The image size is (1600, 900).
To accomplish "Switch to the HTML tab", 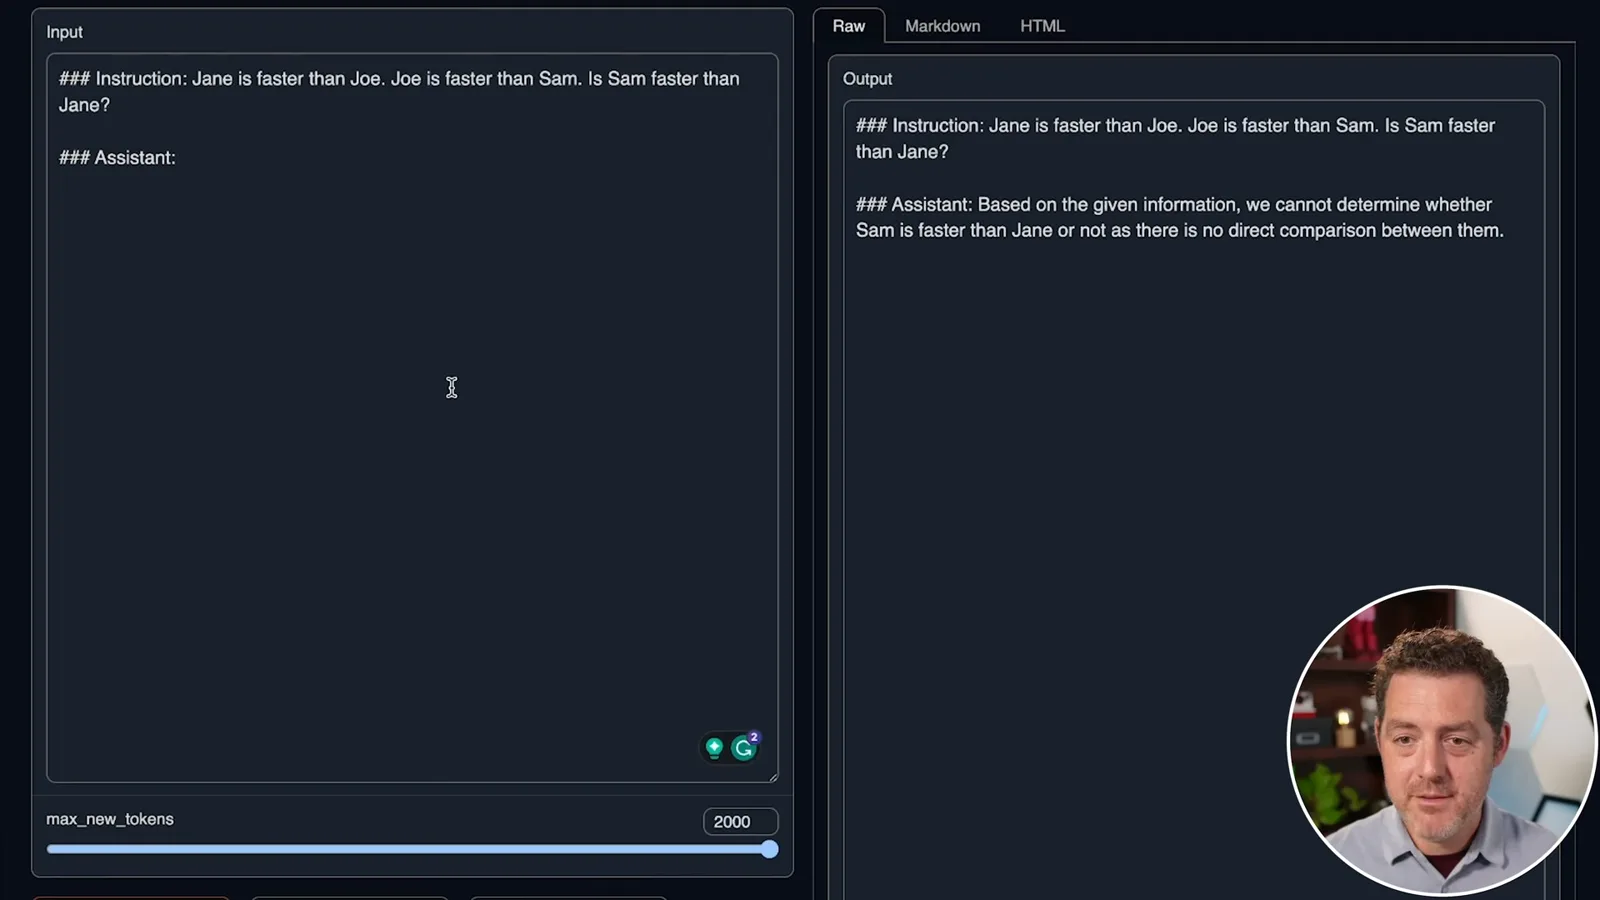I will click(x=1042, y=26).
